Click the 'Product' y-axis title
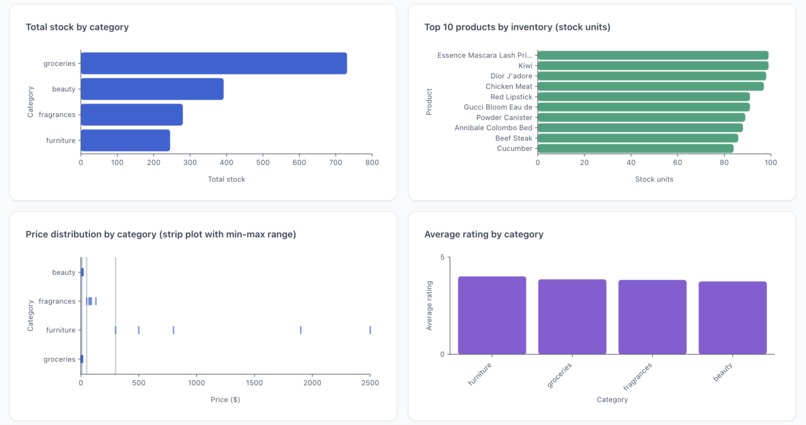Image resolution: width=806 pixels, height=425 pixels. (x=429, y=102)
